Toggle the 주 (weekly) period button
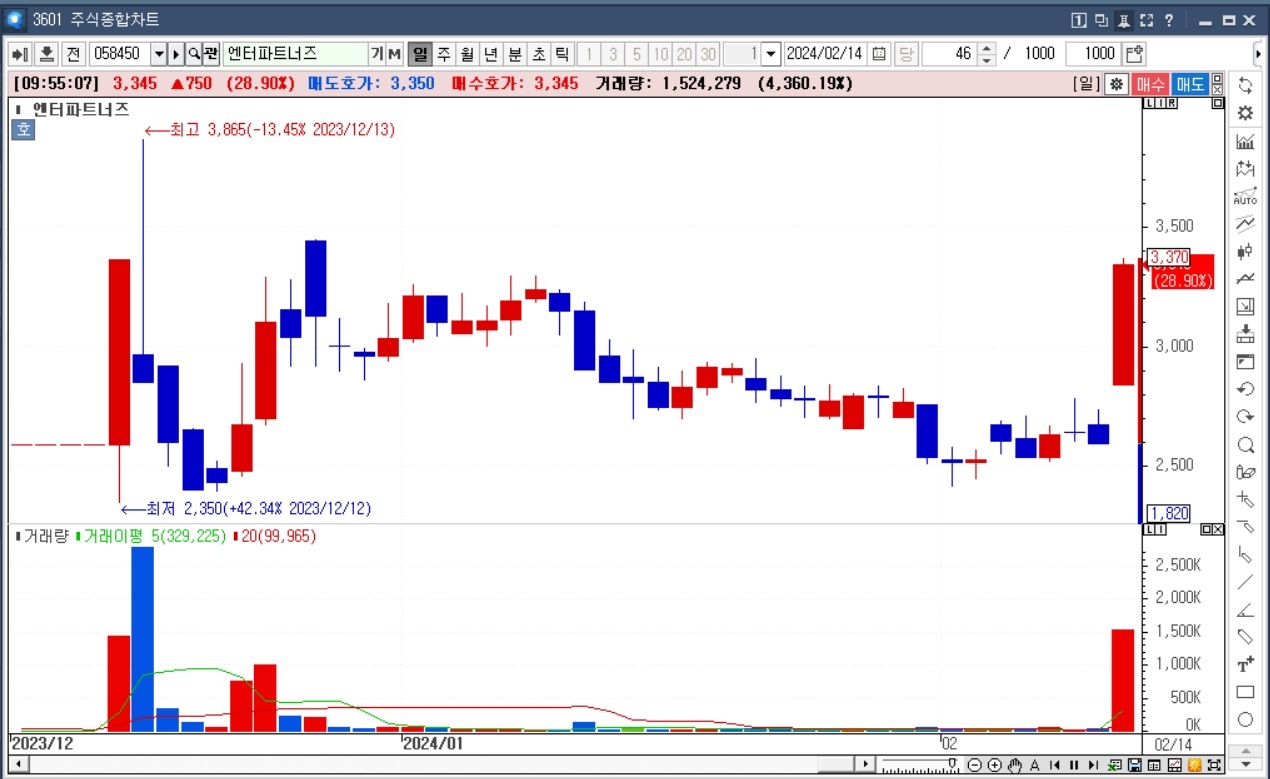Viewport: 1270px width, 779px height. click(x=444, y=53)
